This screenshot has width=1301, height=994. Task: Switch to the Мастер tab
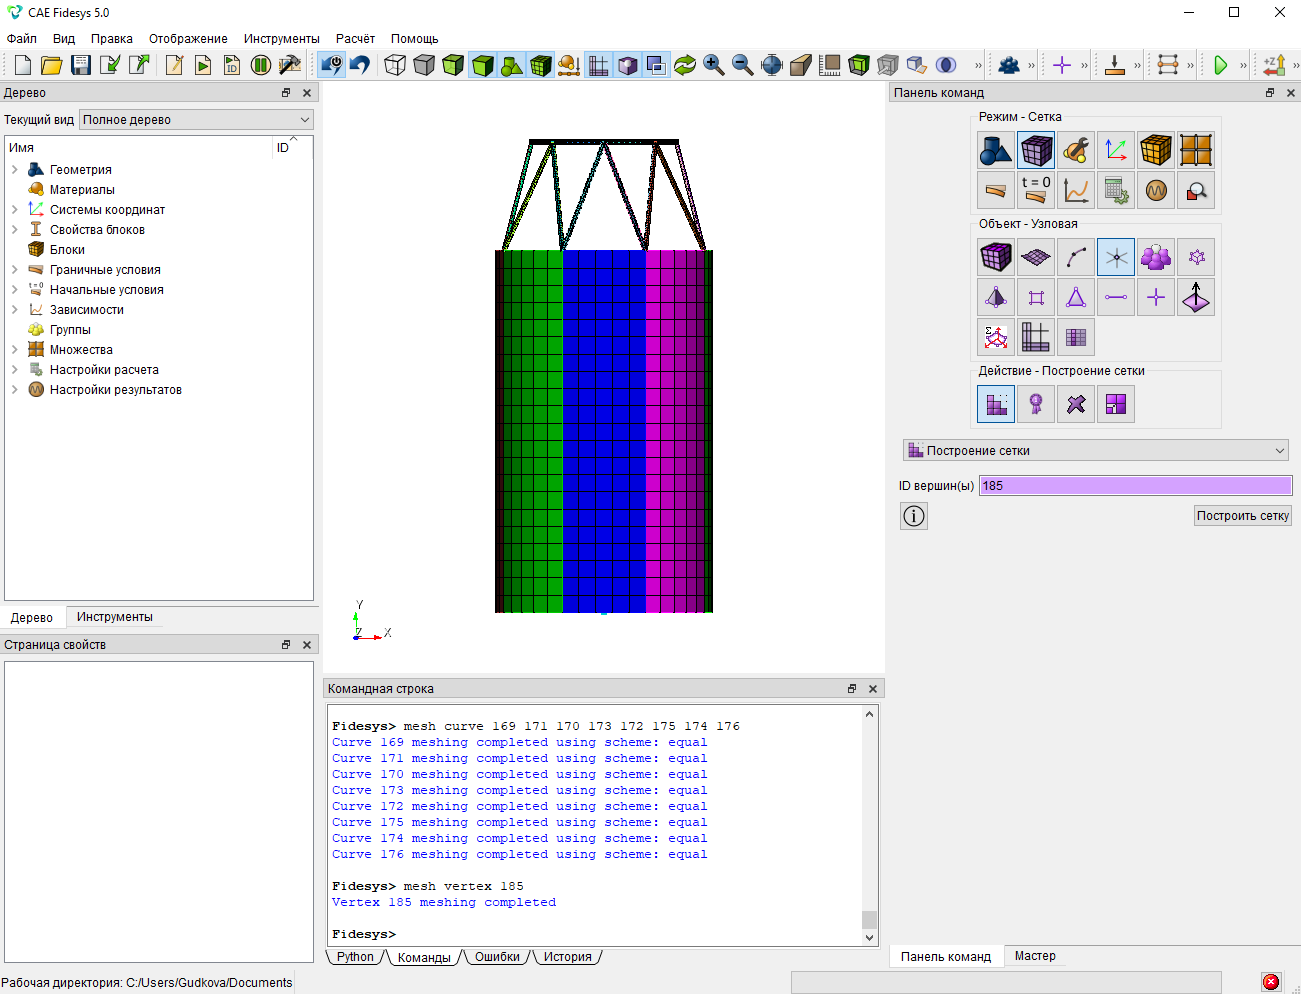click(1035, 956)
